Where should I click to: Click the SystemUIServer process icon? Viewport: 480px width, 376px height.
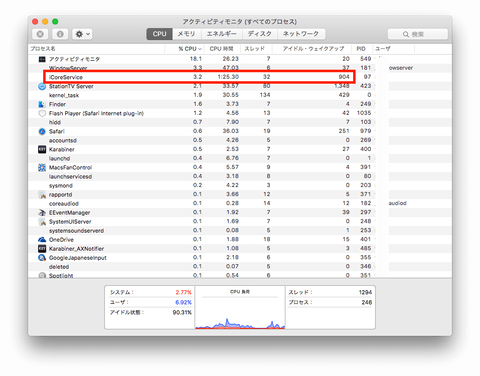click(42, 222)
